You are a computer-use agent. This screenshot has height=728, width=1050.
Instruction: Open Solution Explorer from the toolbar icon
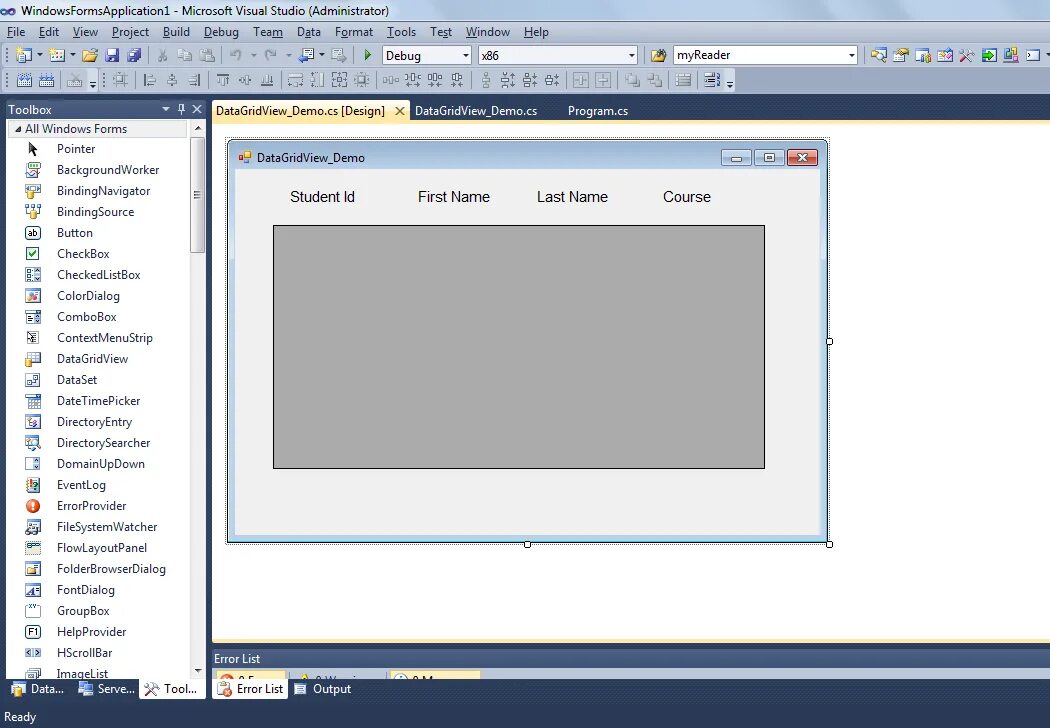(x=879, y=56)
